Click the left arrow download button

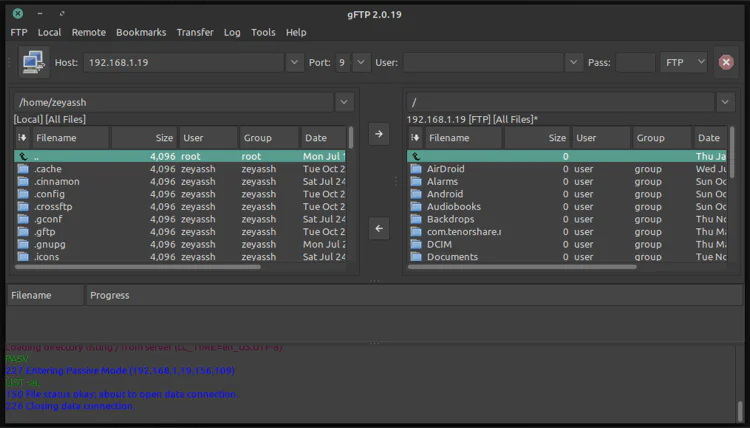coord(379,228)
